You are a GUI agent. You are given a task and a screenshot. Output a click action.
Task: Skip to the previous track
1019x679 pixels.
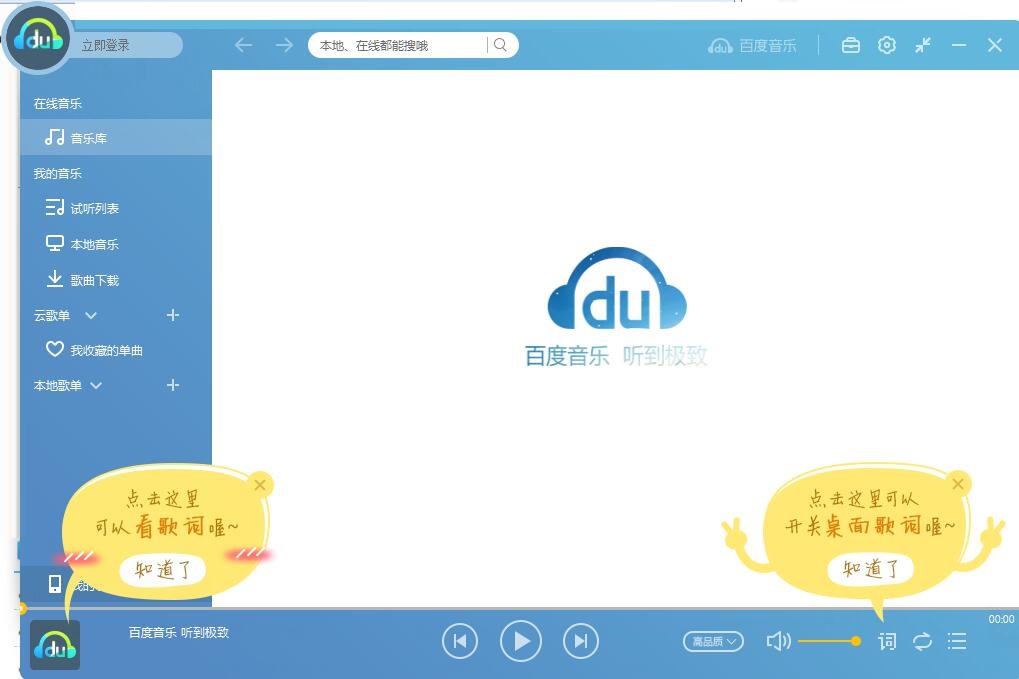point(460,641)
